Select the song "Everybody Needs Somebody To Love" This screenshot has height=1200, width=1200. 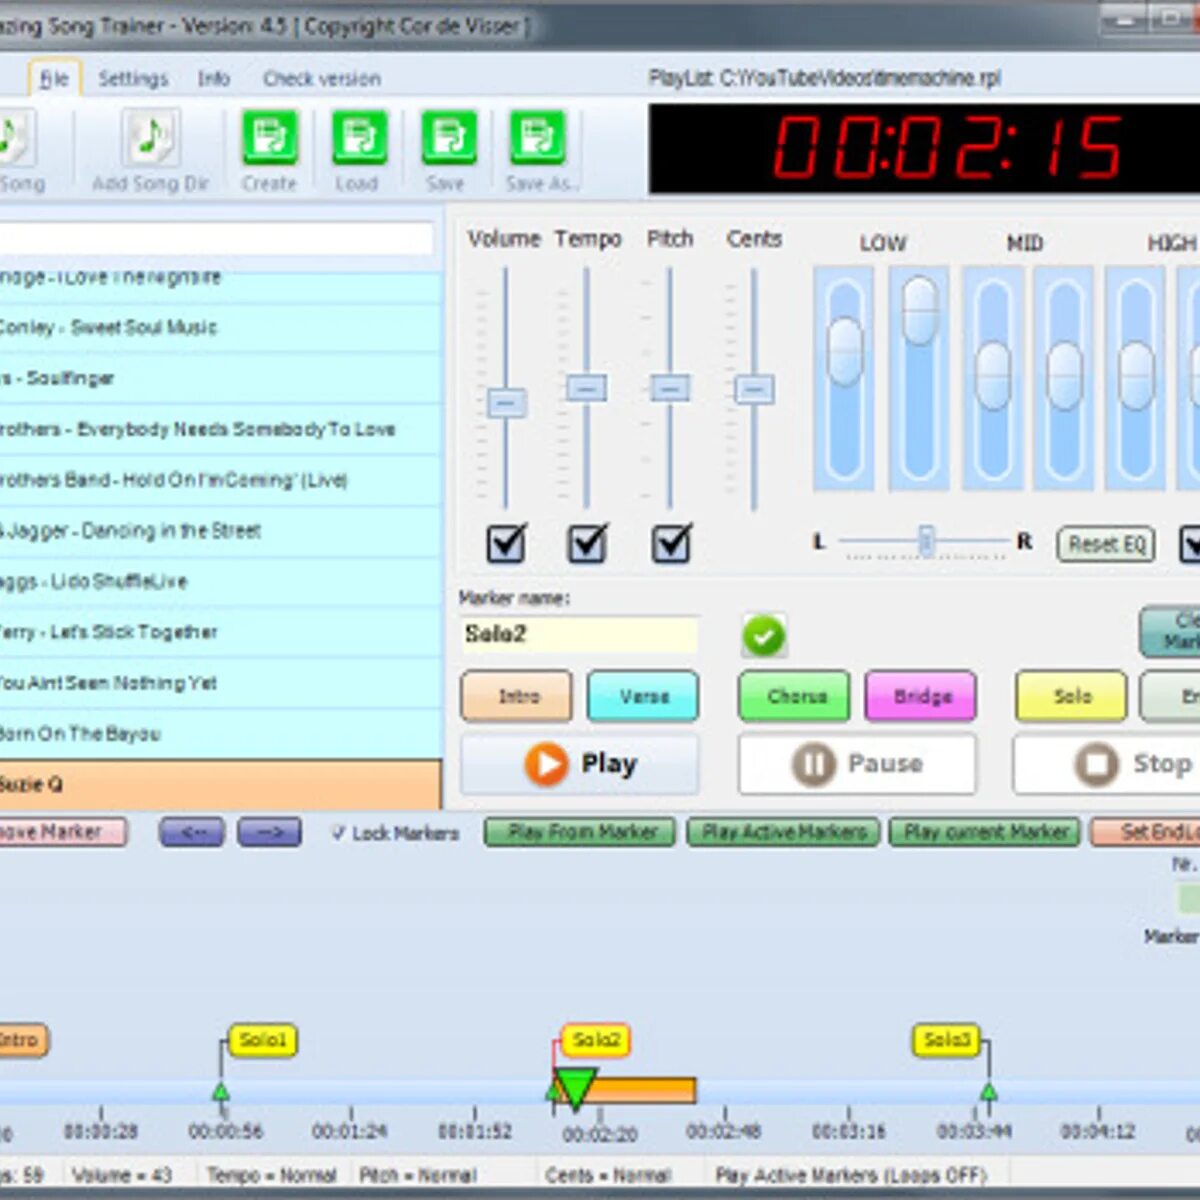click(220, 430)
